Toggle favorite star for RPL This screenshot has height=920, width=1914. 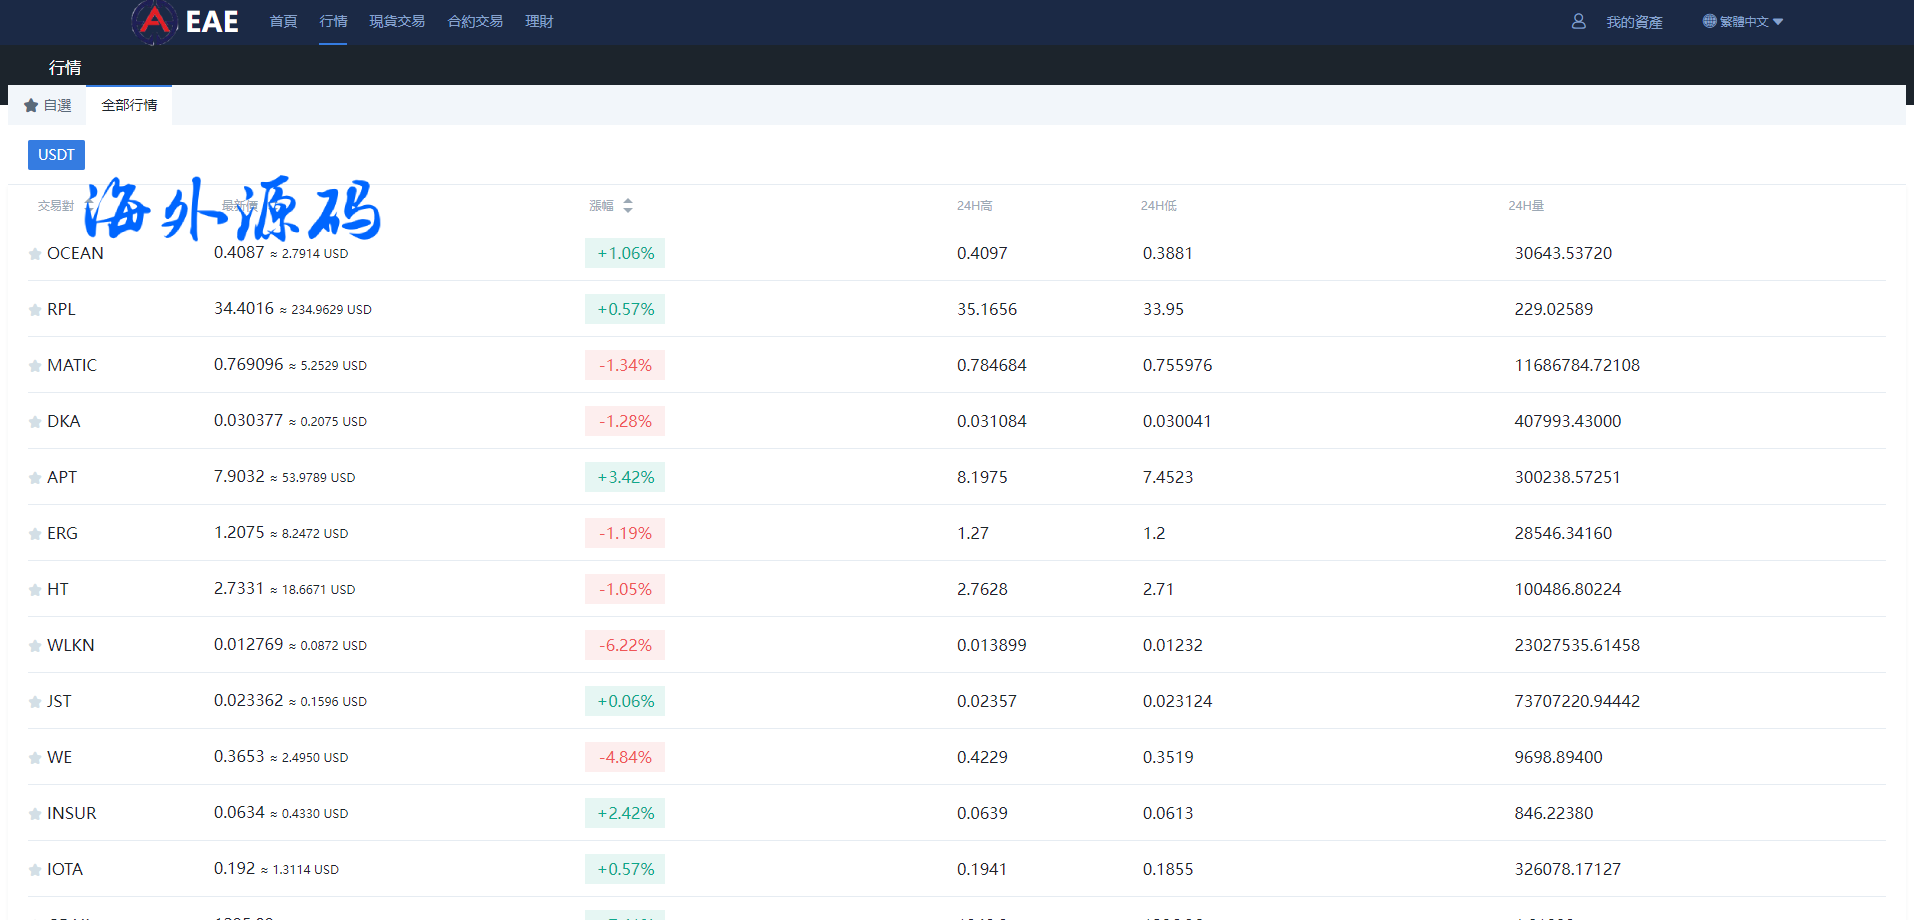click(35, 310)
